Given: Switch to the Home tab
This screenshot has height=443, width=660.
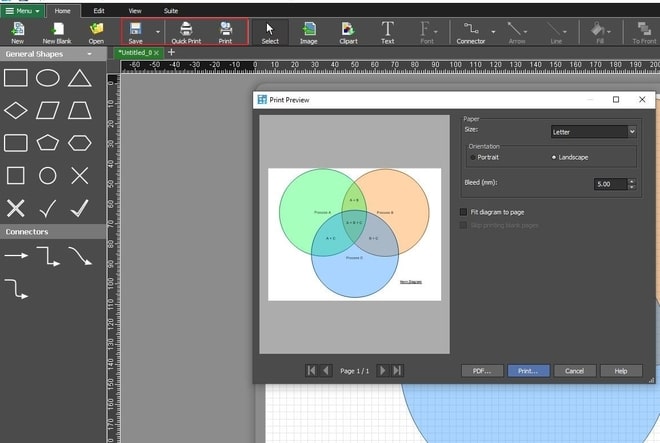Looking at the screenshot, I should point(62,11).
